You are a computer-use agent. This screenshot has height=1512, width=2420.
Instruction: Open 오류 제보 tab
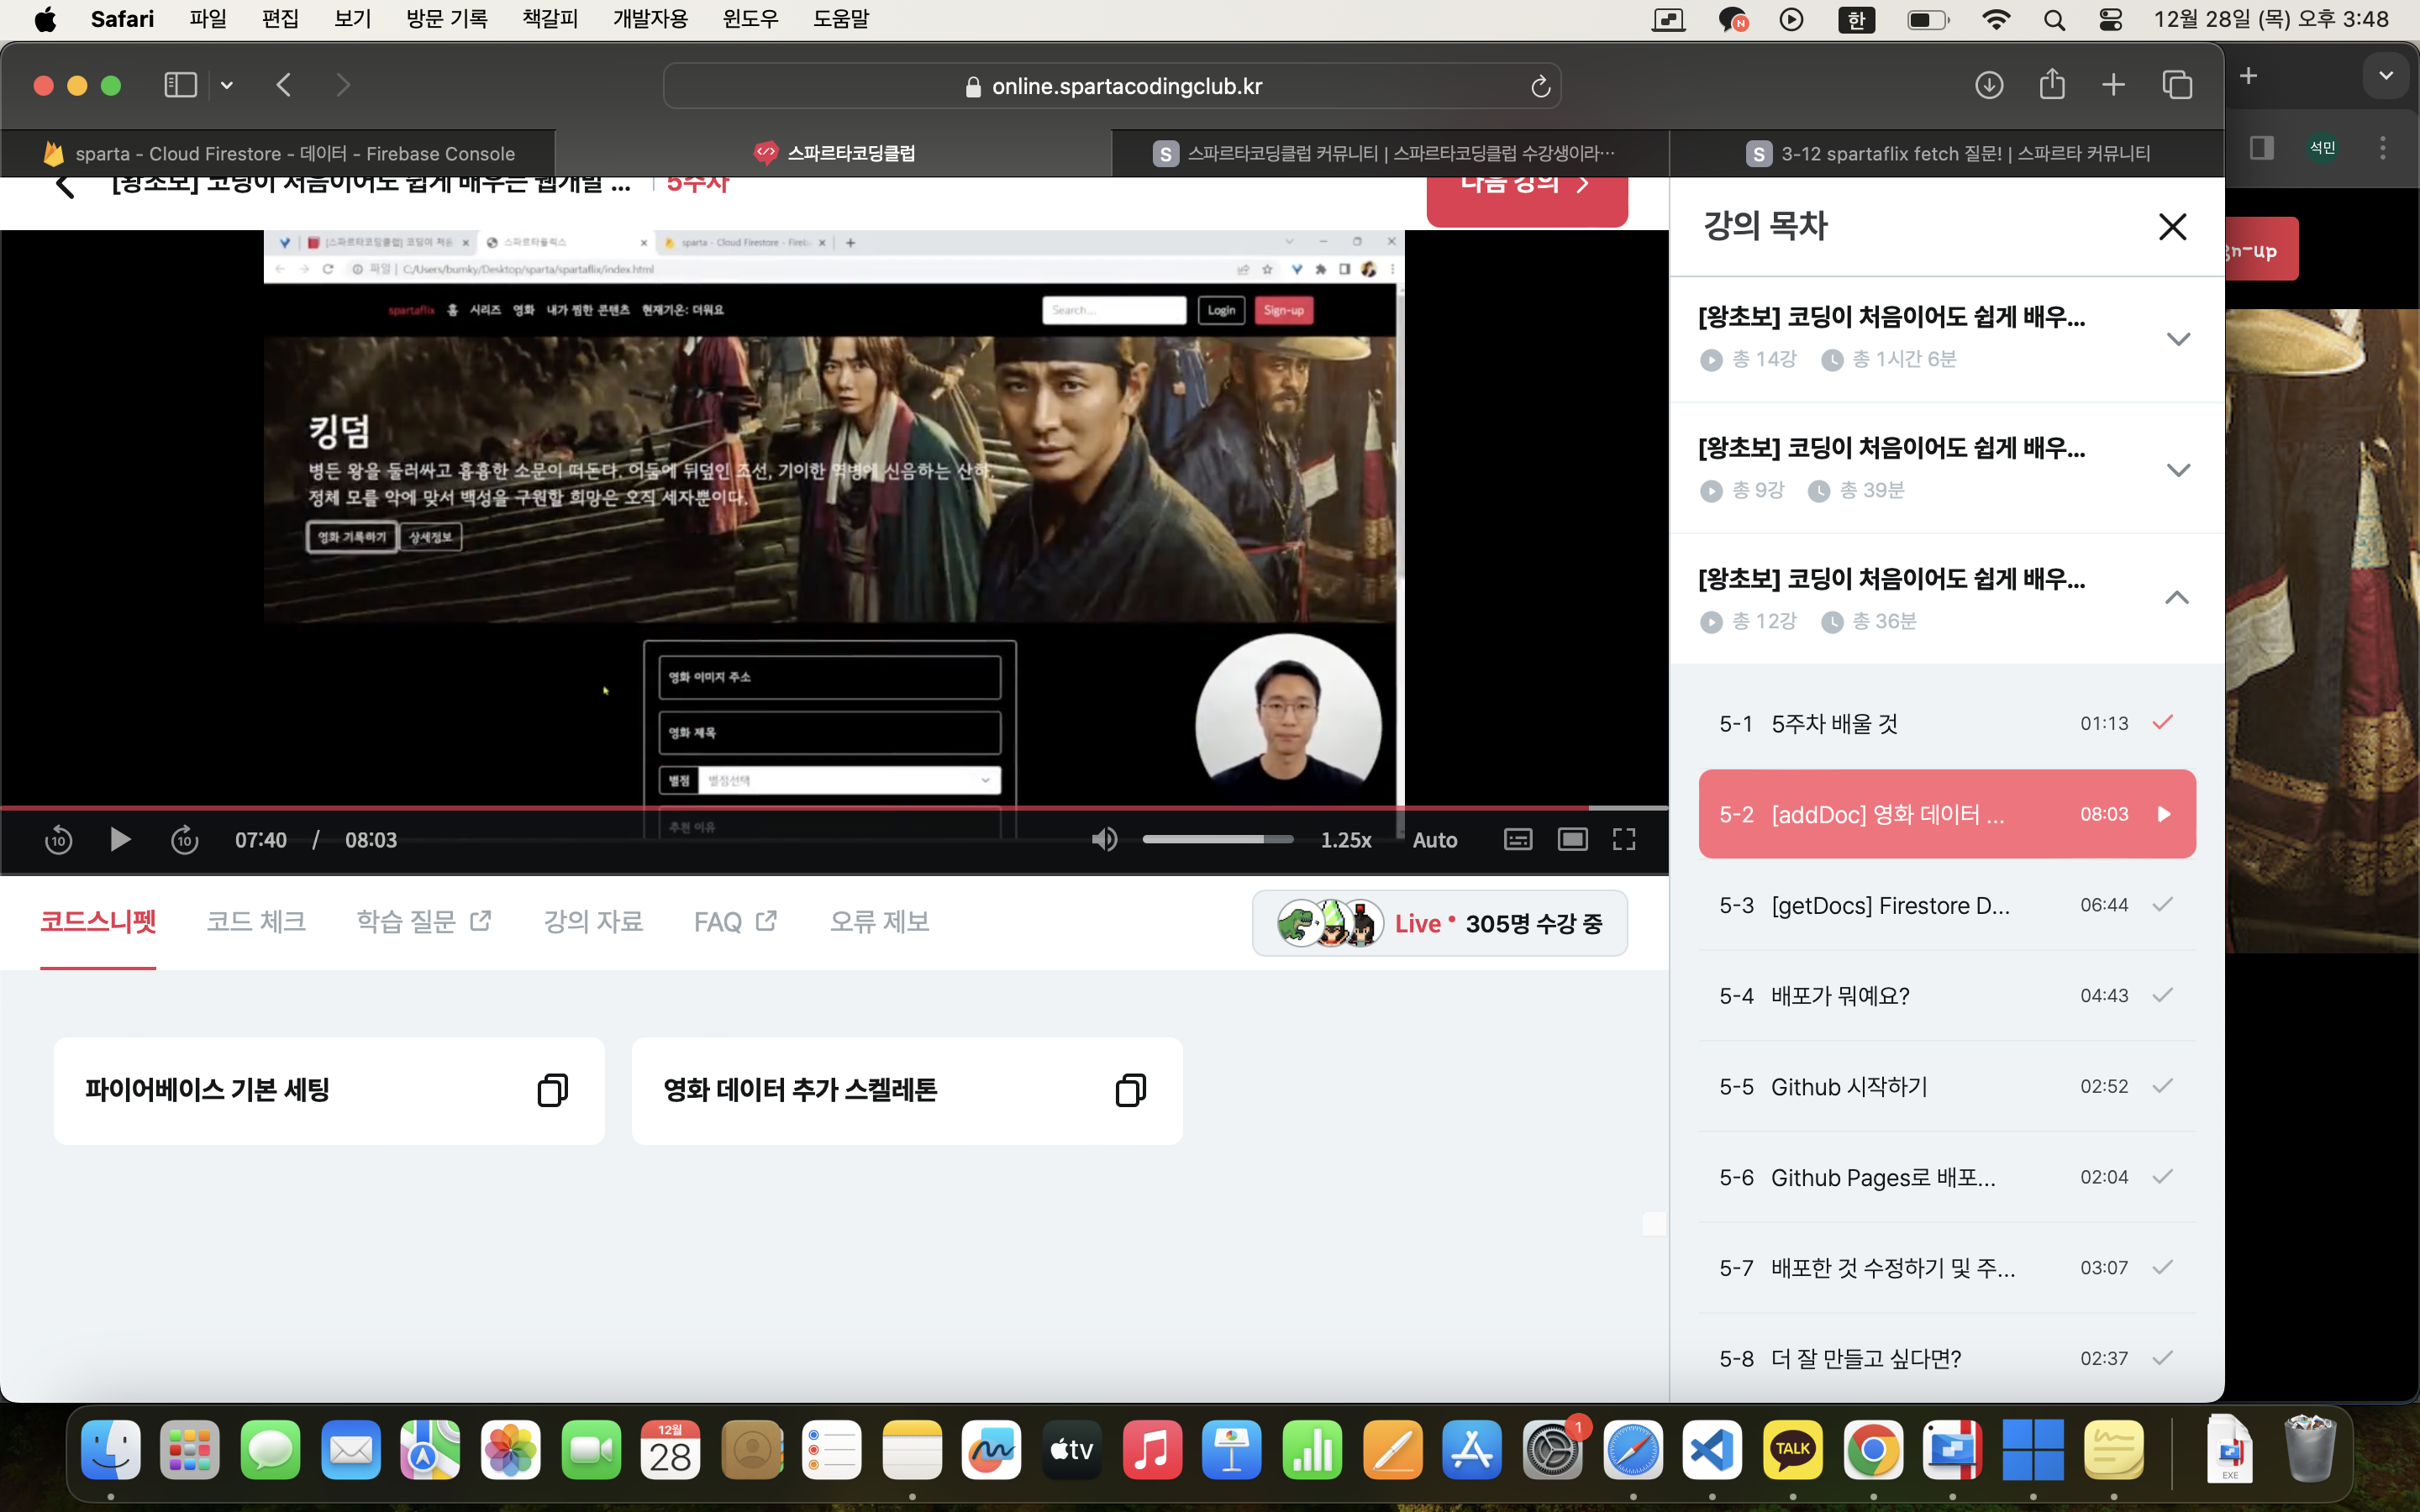tap(880, 922)
